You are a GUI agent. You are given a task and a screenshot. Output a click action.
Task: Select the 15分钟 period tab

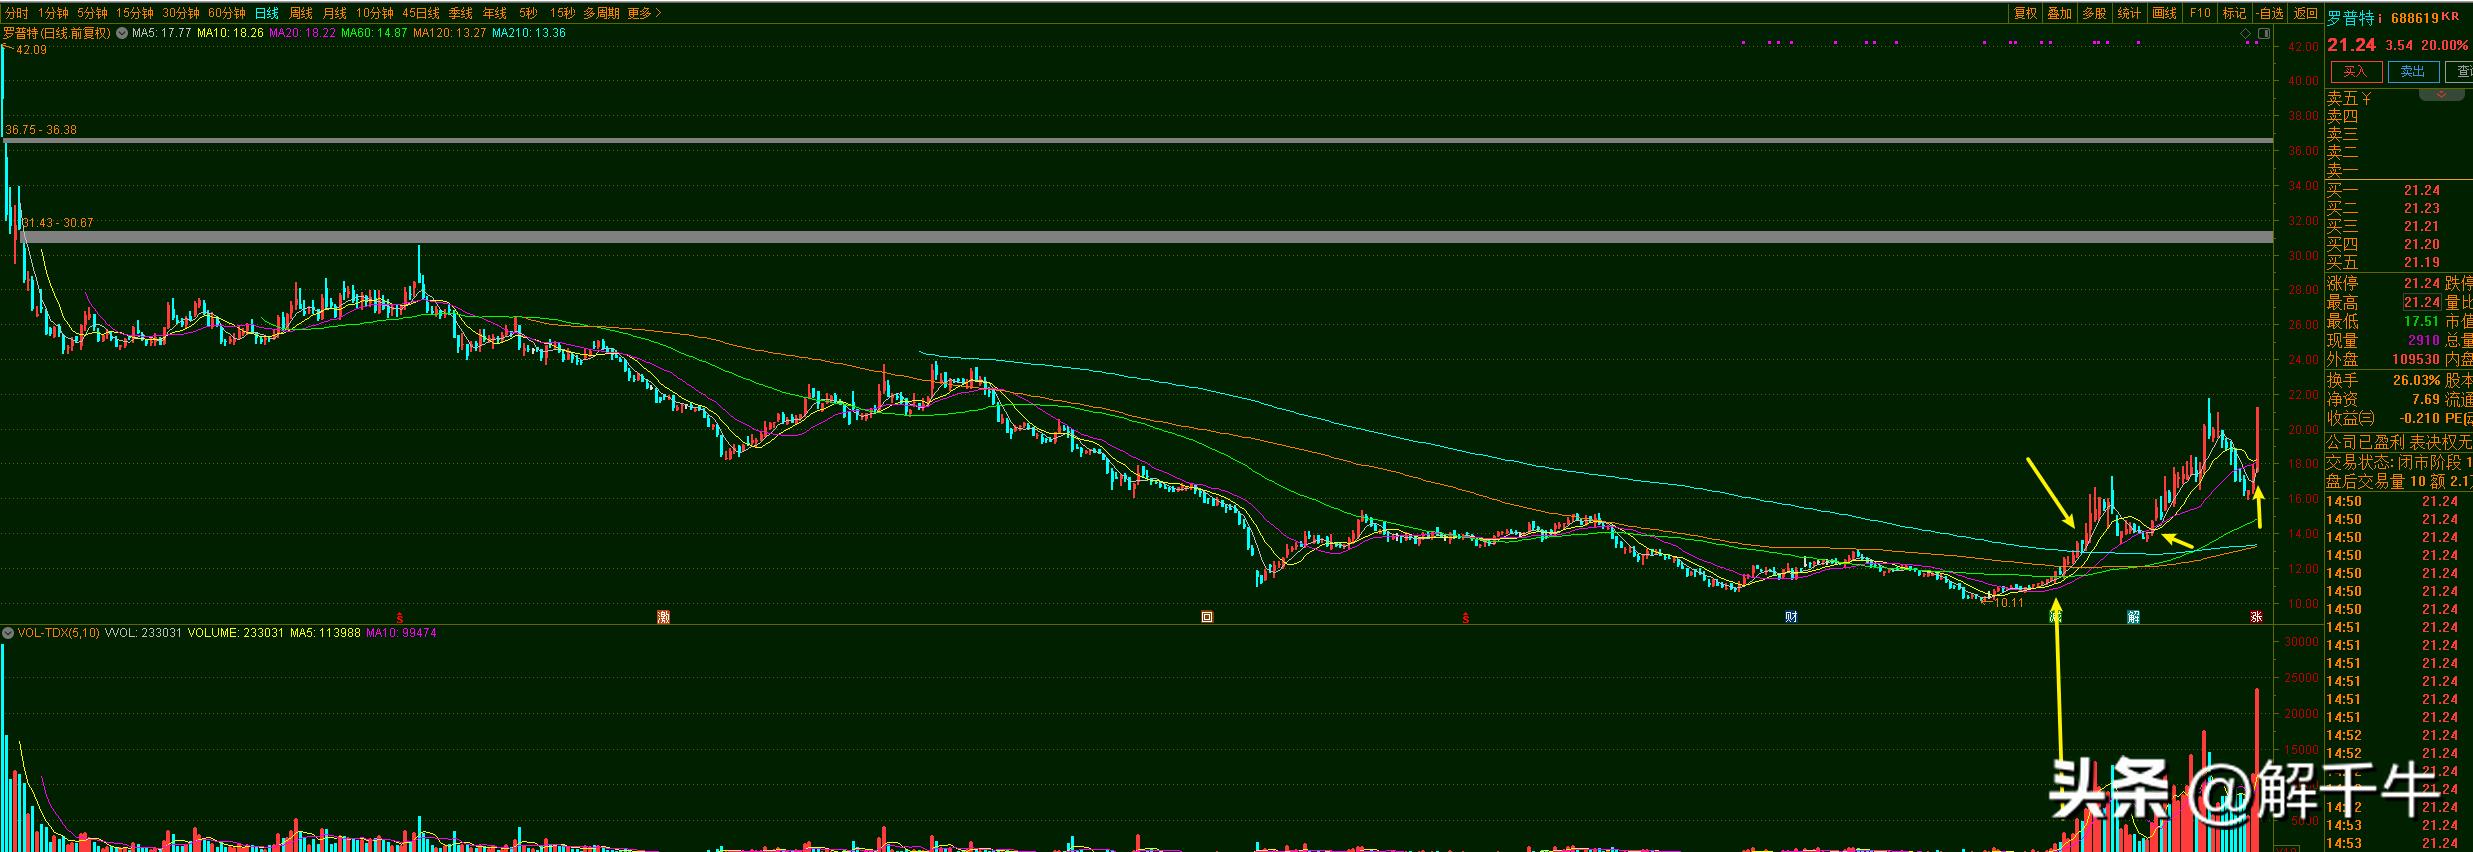coord(134,13)
